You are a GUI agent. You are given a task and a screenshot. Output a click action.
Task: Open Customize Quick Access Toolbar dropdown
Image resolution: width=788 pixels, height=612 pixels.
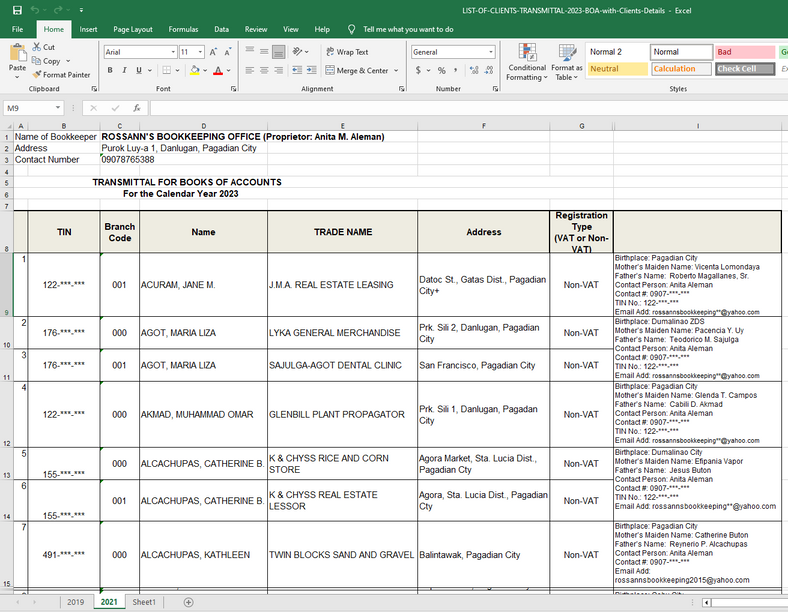tap(81, 10)
